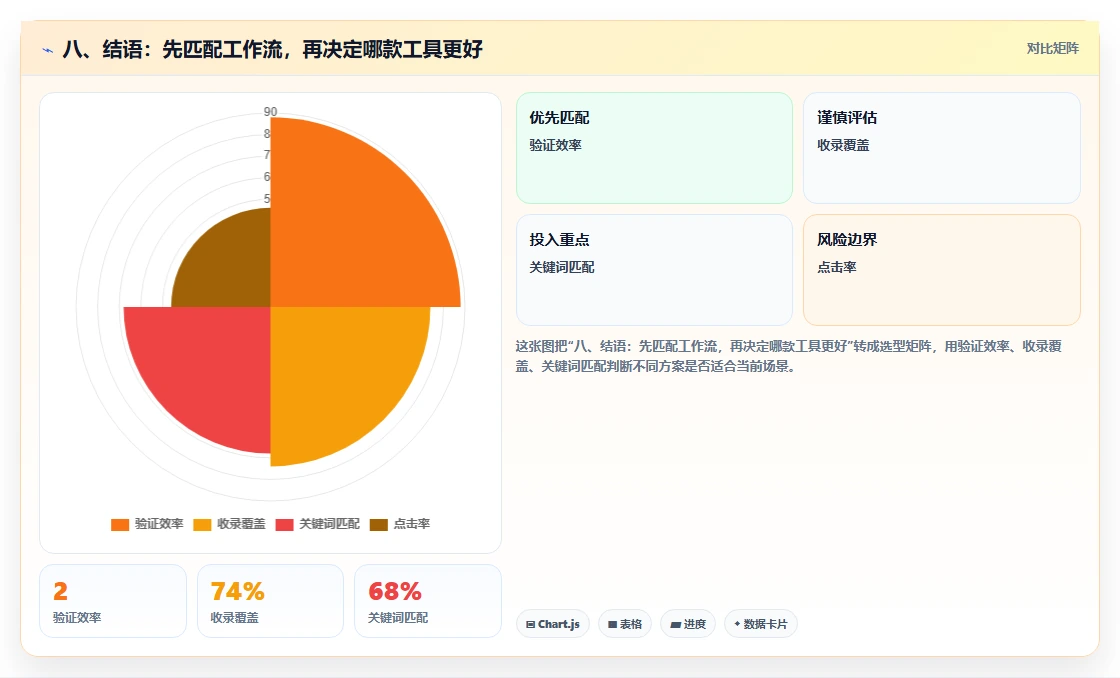Click the icon inside Chart.js tag

tap(531, 624)
